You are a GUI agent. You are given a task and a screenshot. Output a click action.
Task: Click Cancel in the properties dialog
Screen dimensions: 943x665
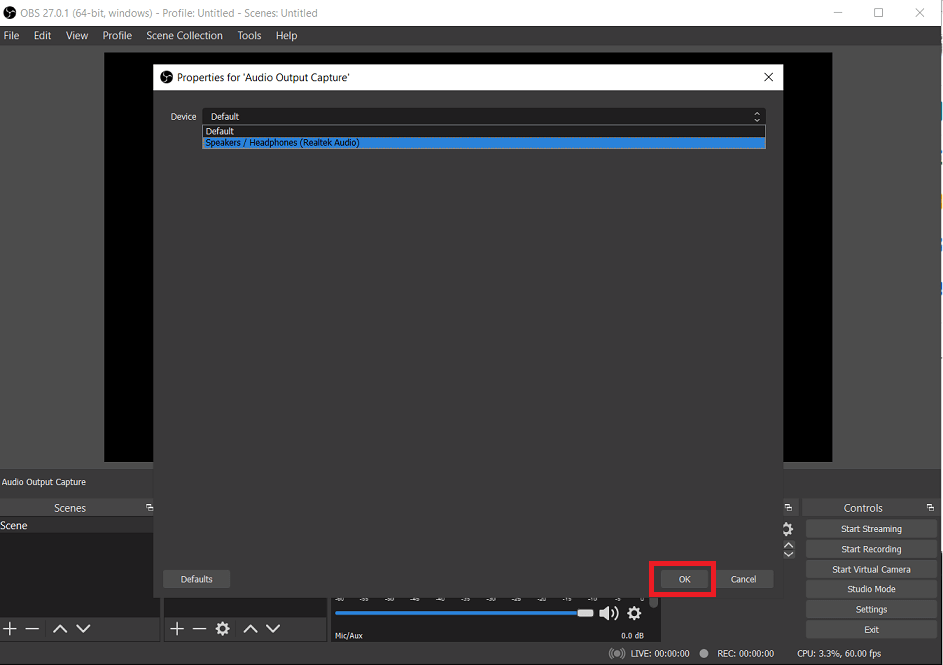[x=743, y=579]
